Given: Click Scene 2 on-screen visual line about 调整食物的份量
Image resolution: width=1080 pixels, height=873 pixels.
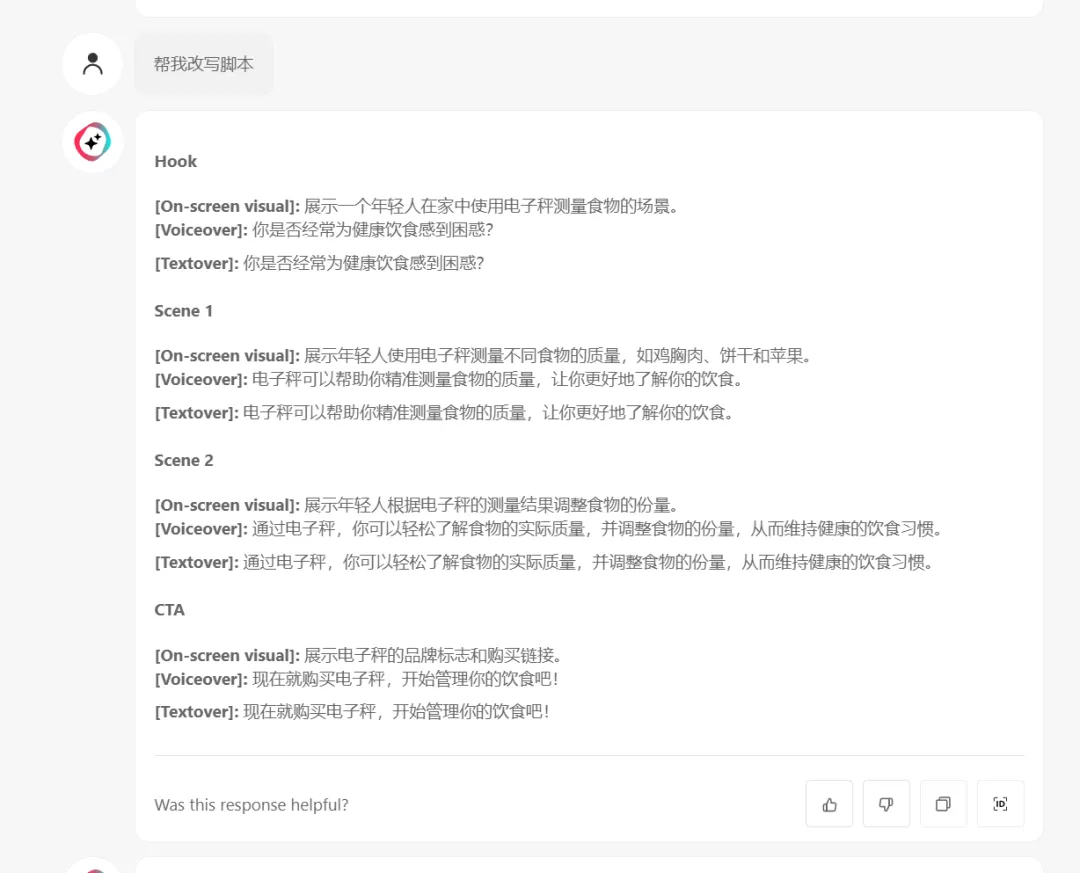Looking at the screenshot, I should click(417, 506).
